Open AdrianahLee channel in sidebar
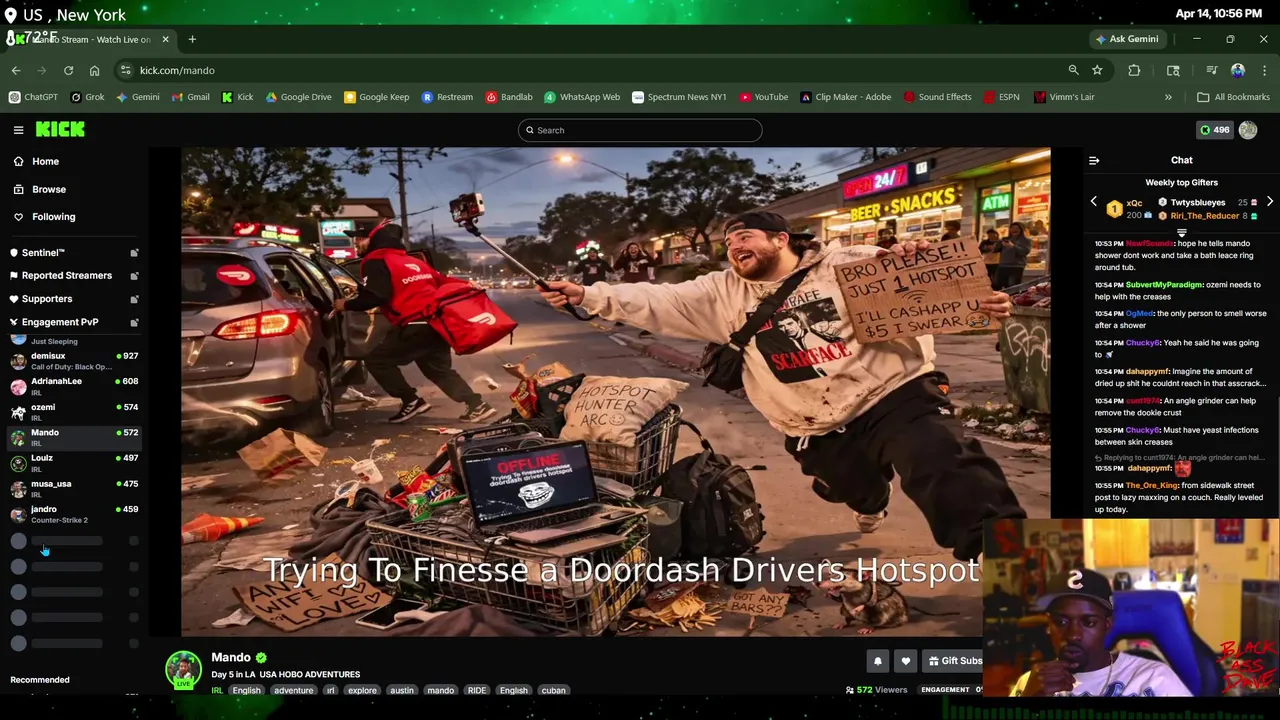This screenshot has height=720, width=1280. [74, 386]
